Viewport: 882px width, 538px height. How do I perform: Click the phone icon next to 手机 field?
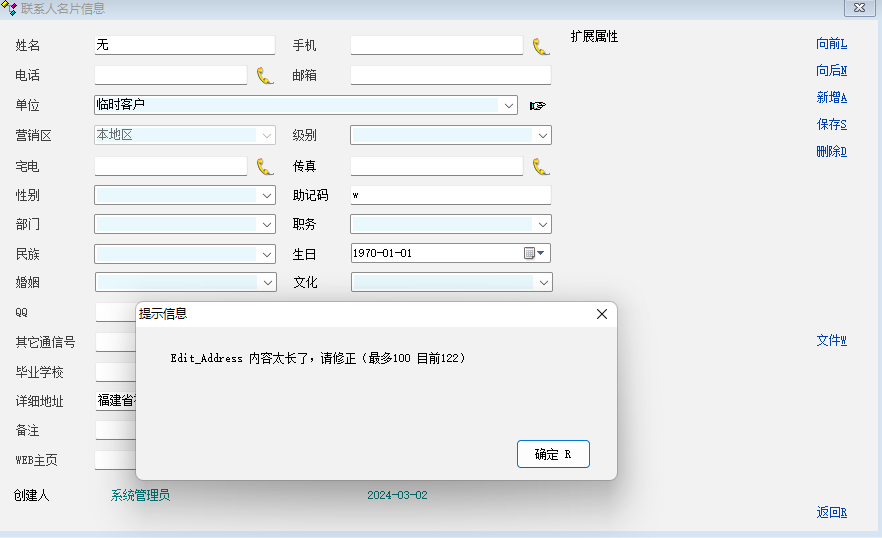540,46
